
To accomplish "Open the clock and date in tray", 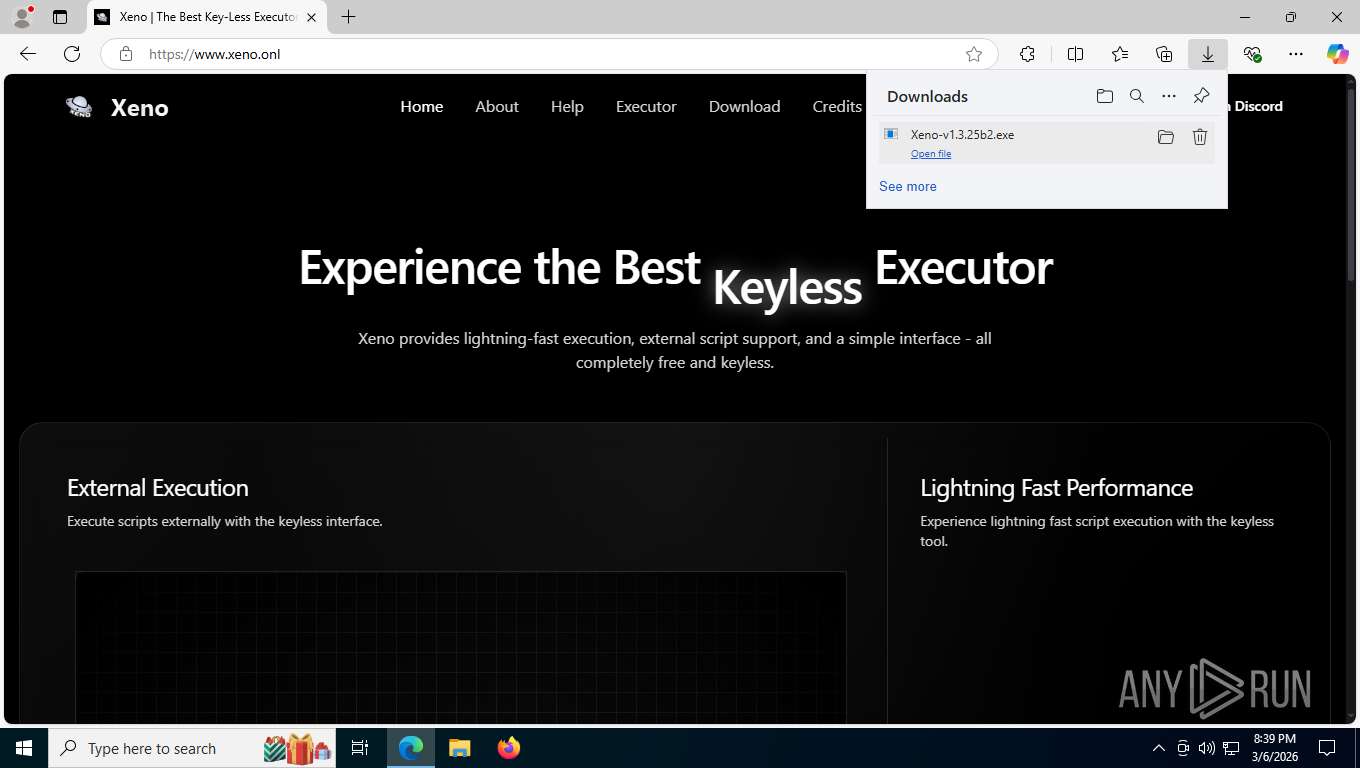I will (x=1274, y=748).
